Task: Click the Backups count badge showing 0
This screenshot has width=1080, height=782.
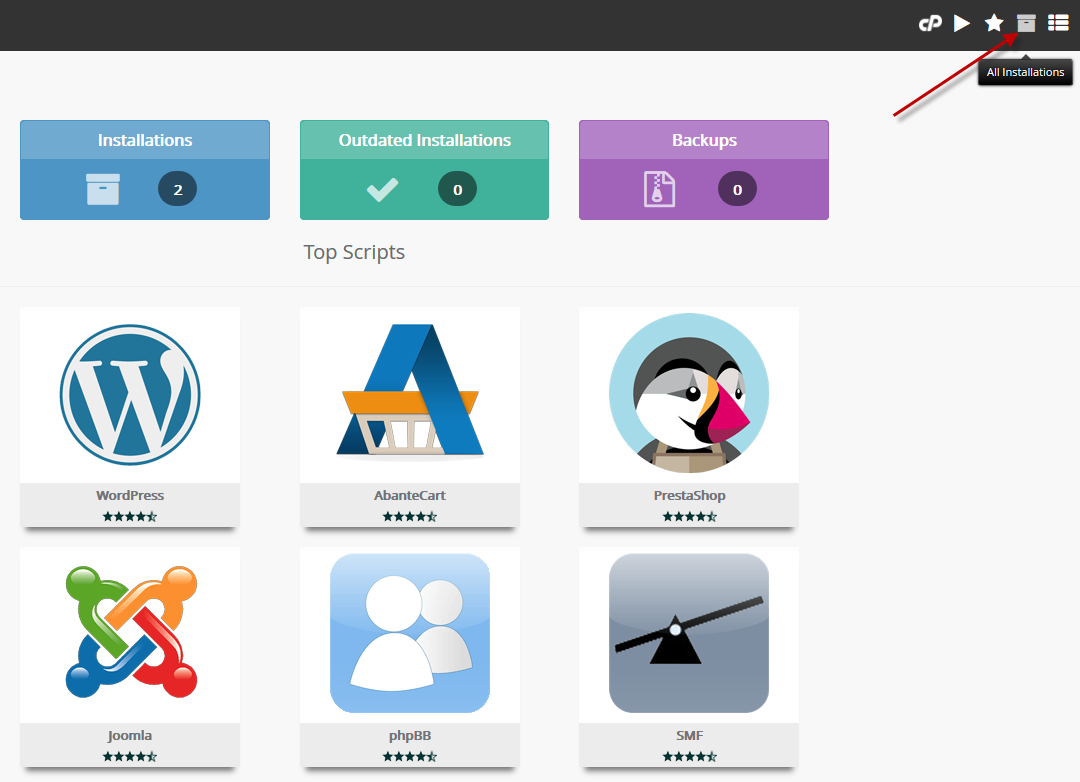Action: pos(737,189)
